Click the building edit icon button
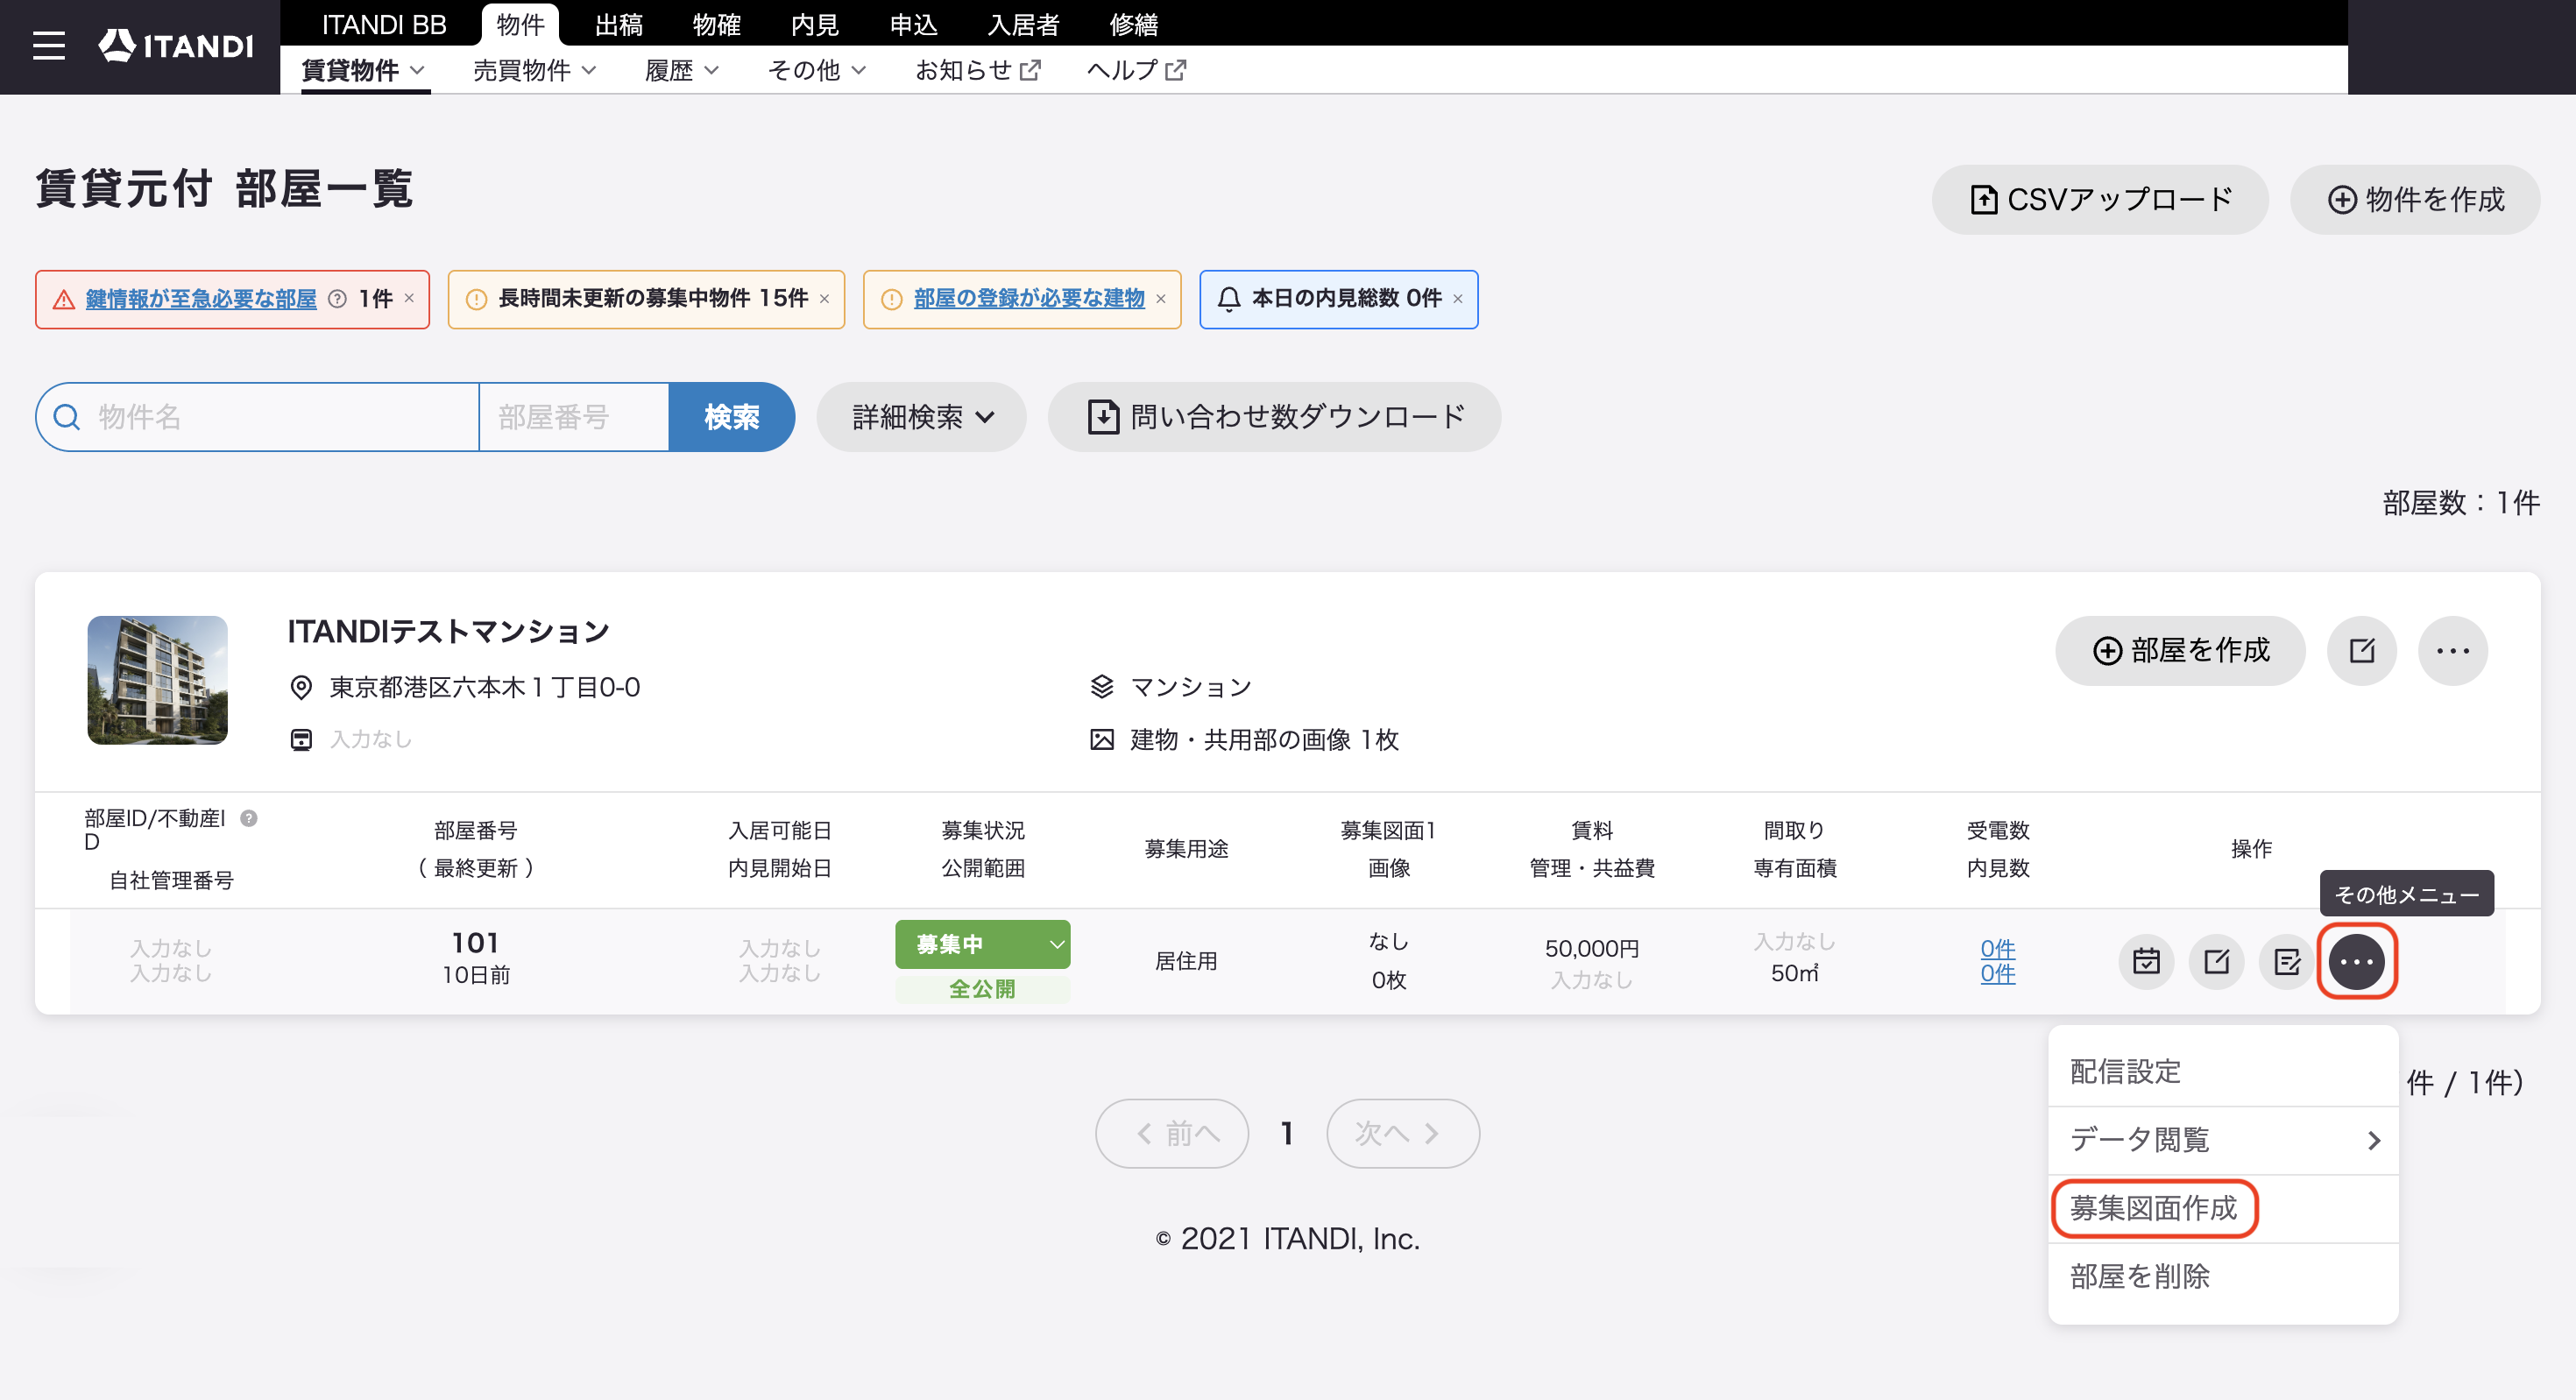The image size is (2576, 1400). click(2362, 651)
